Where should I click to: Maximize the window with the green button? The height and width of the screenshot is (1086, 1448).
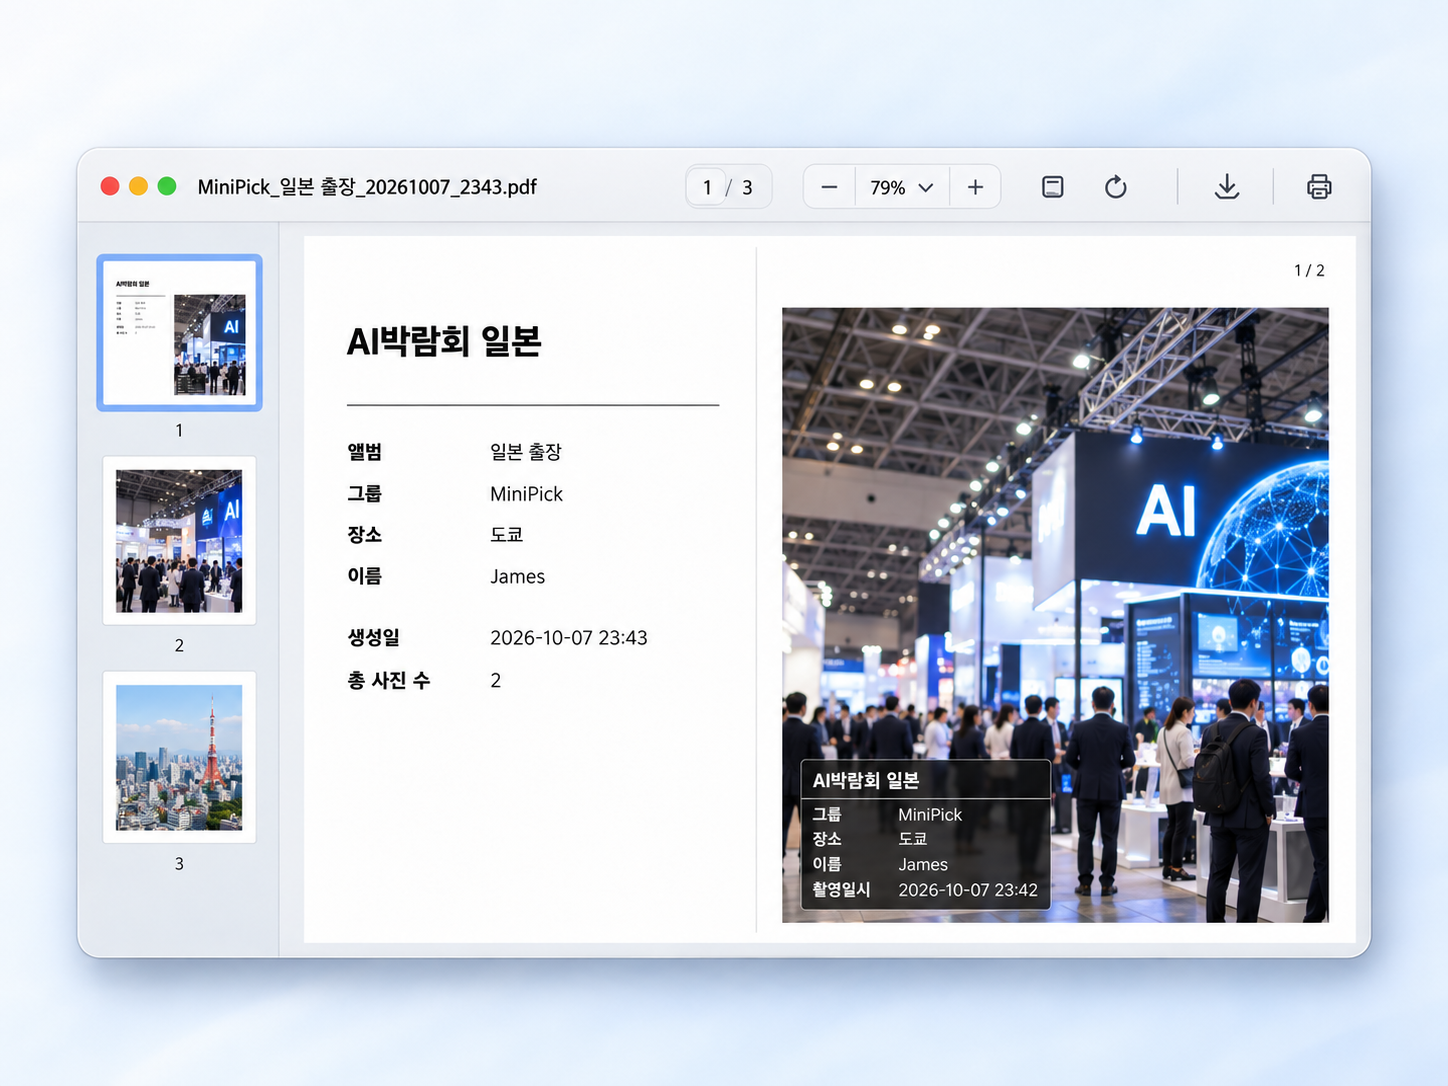click(x=167, y=186)
